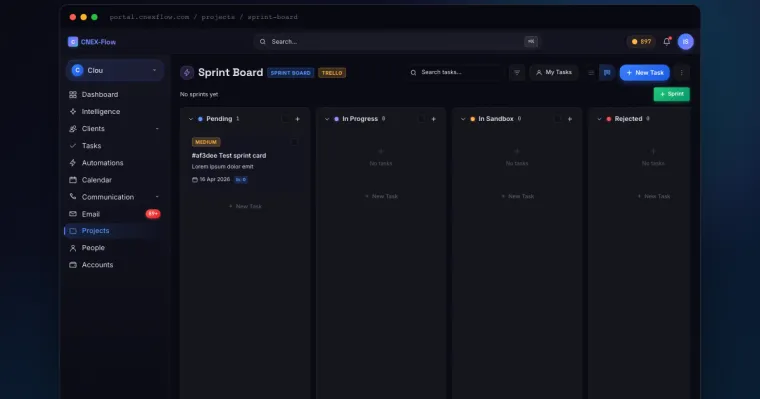Add a task with In Progress column's plus
Image resolution: width=760 pixels, height=399 pixels.
click(434, 119)
